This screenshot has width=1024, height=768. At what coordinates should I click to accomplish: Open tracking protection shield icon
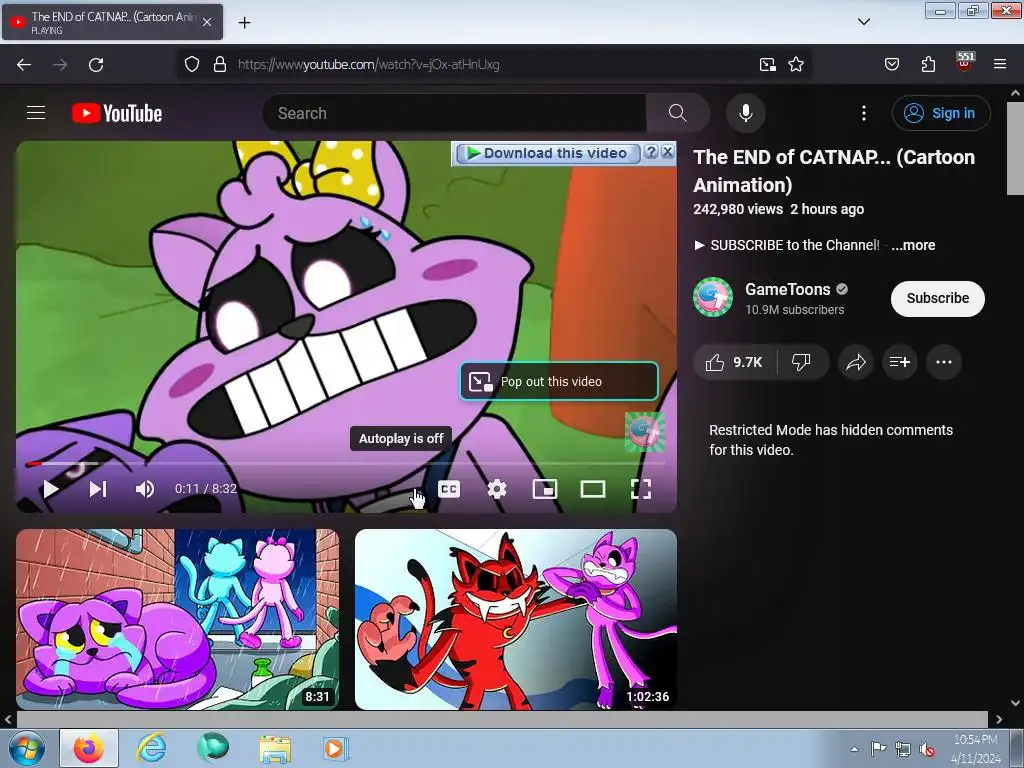tap(191, 64)
